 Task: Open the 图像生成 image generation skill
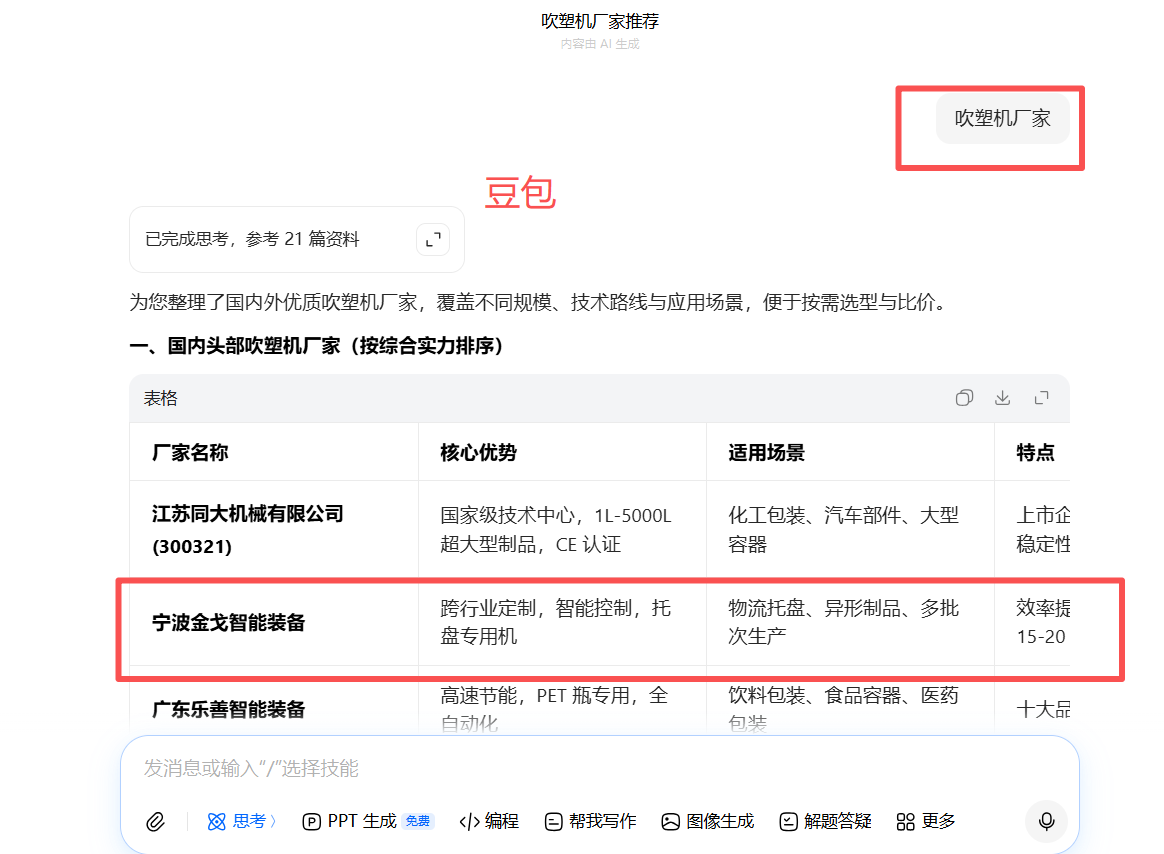pos(707,821)
